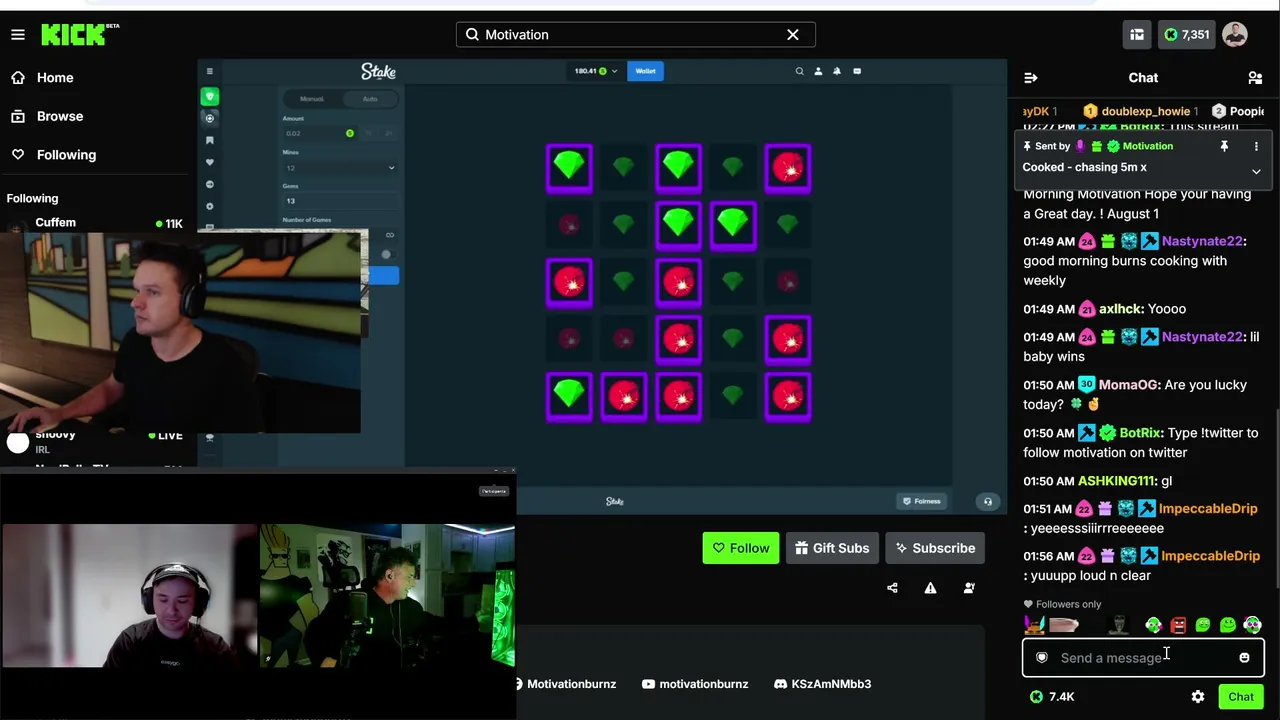Click the Send a message field
The image size is (1280, 720).
1142,658
